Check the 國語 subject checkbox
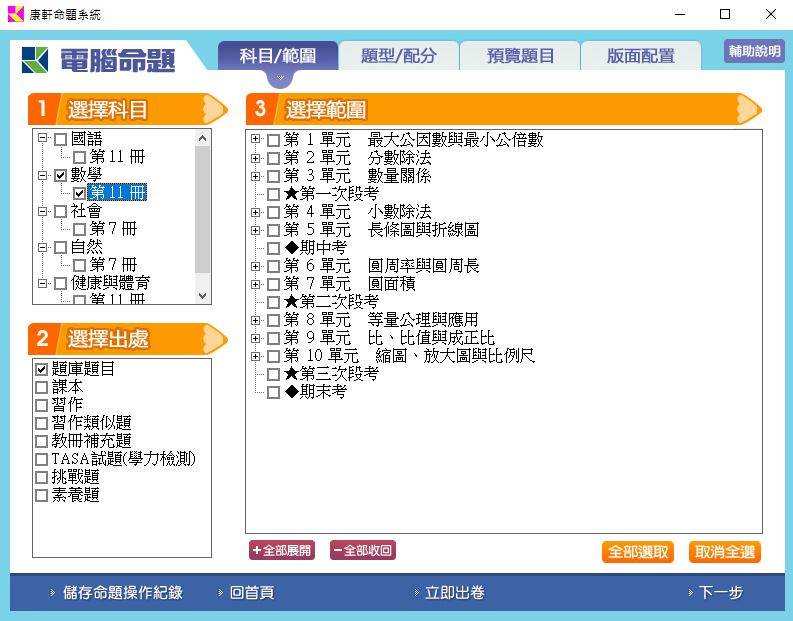The image size is (793, 621). point(60,139)
